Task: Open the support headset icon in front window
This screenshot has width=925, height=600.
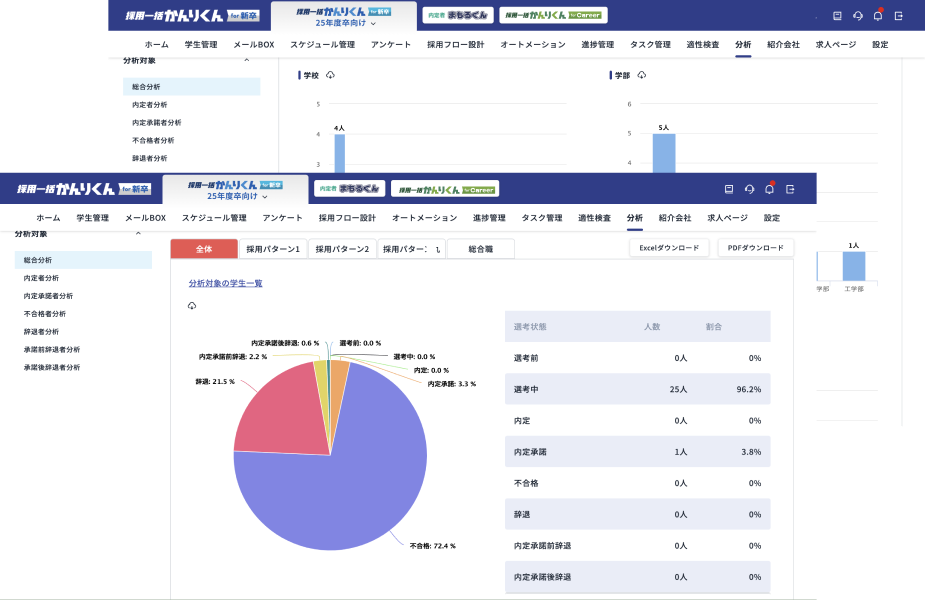Action: (749, 189)
